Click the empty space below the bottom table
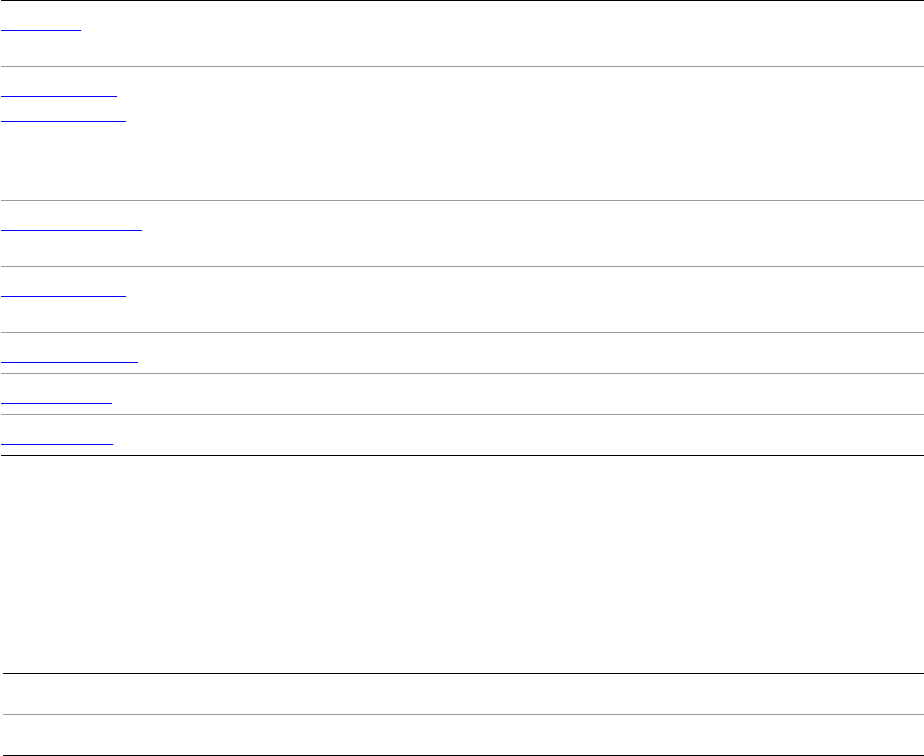Image resolution: width=924 pixels, height=756 pixels. 462,752
